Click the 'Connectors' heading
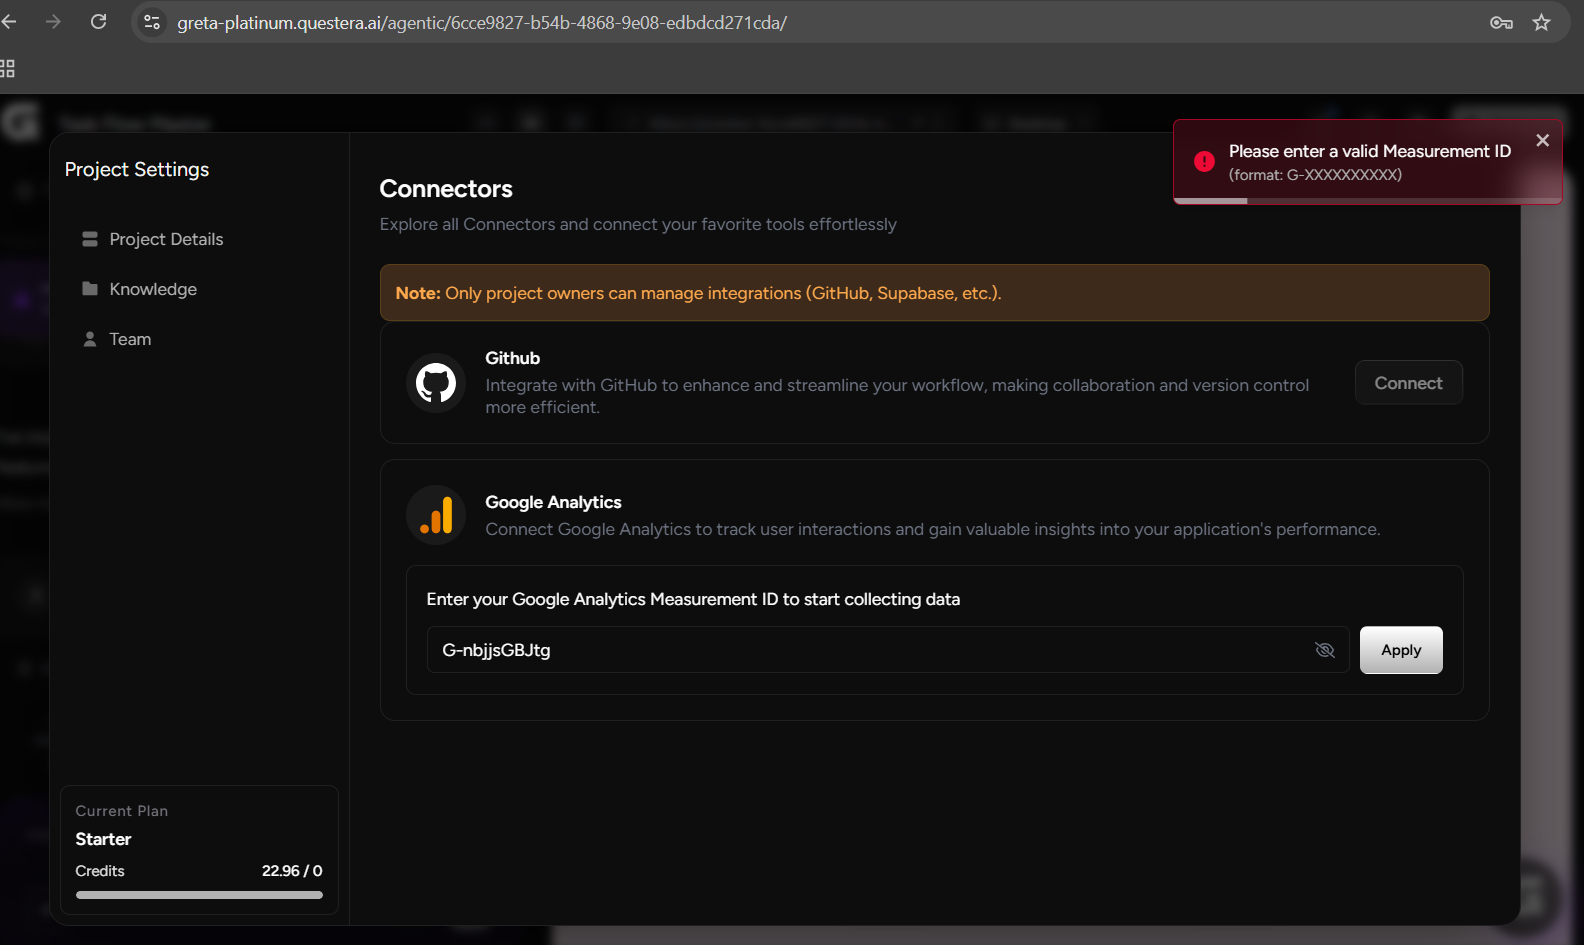The width and height of the screenshot is (1584, 945). [446, 189]
